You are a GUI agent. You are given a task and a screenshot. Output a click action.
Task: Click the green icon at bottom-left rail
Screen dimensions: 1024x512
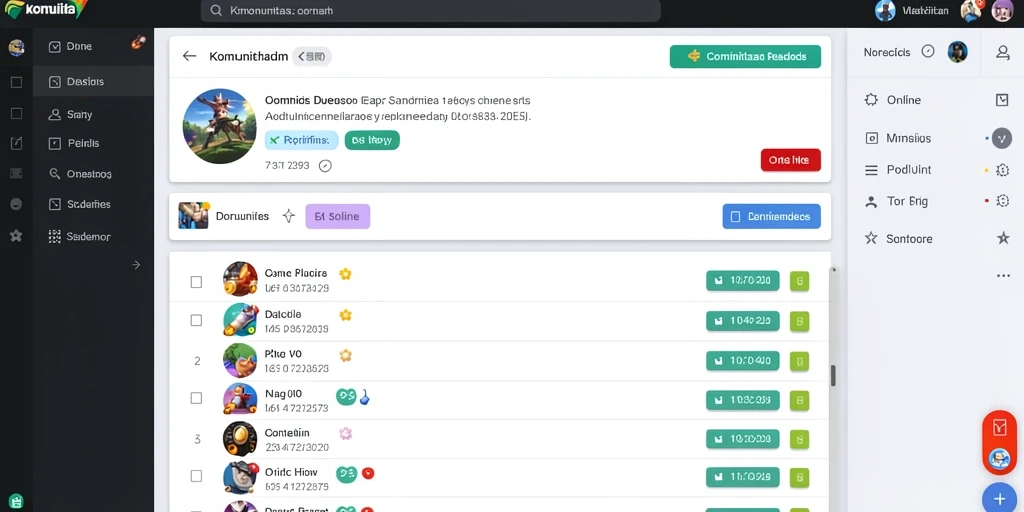pyautogui.click(x=16, y=501)
